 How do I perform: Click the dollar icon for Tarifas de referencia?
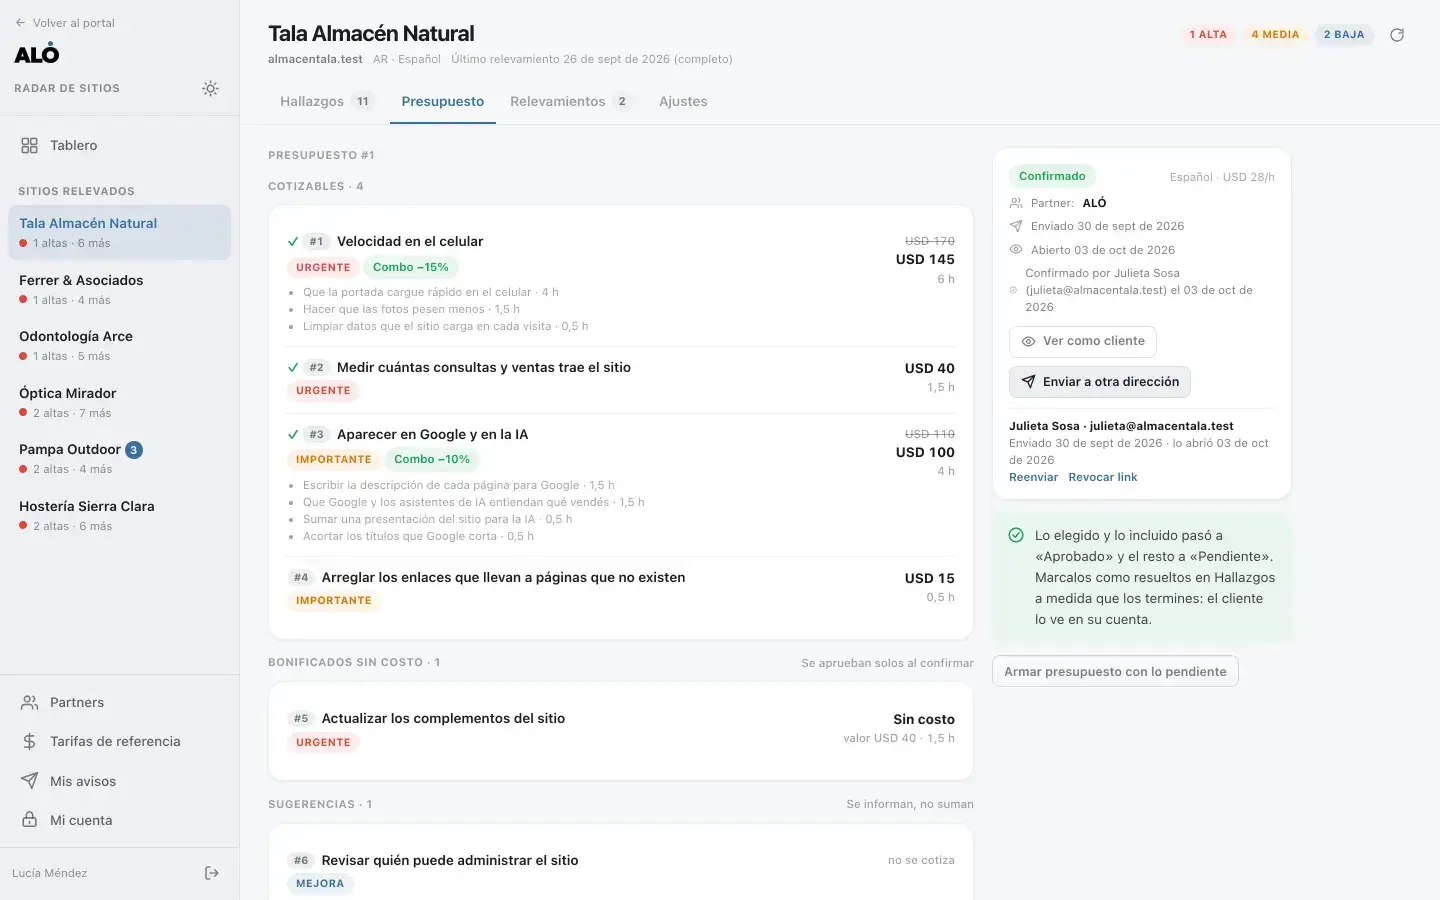[x=30, y=742]
